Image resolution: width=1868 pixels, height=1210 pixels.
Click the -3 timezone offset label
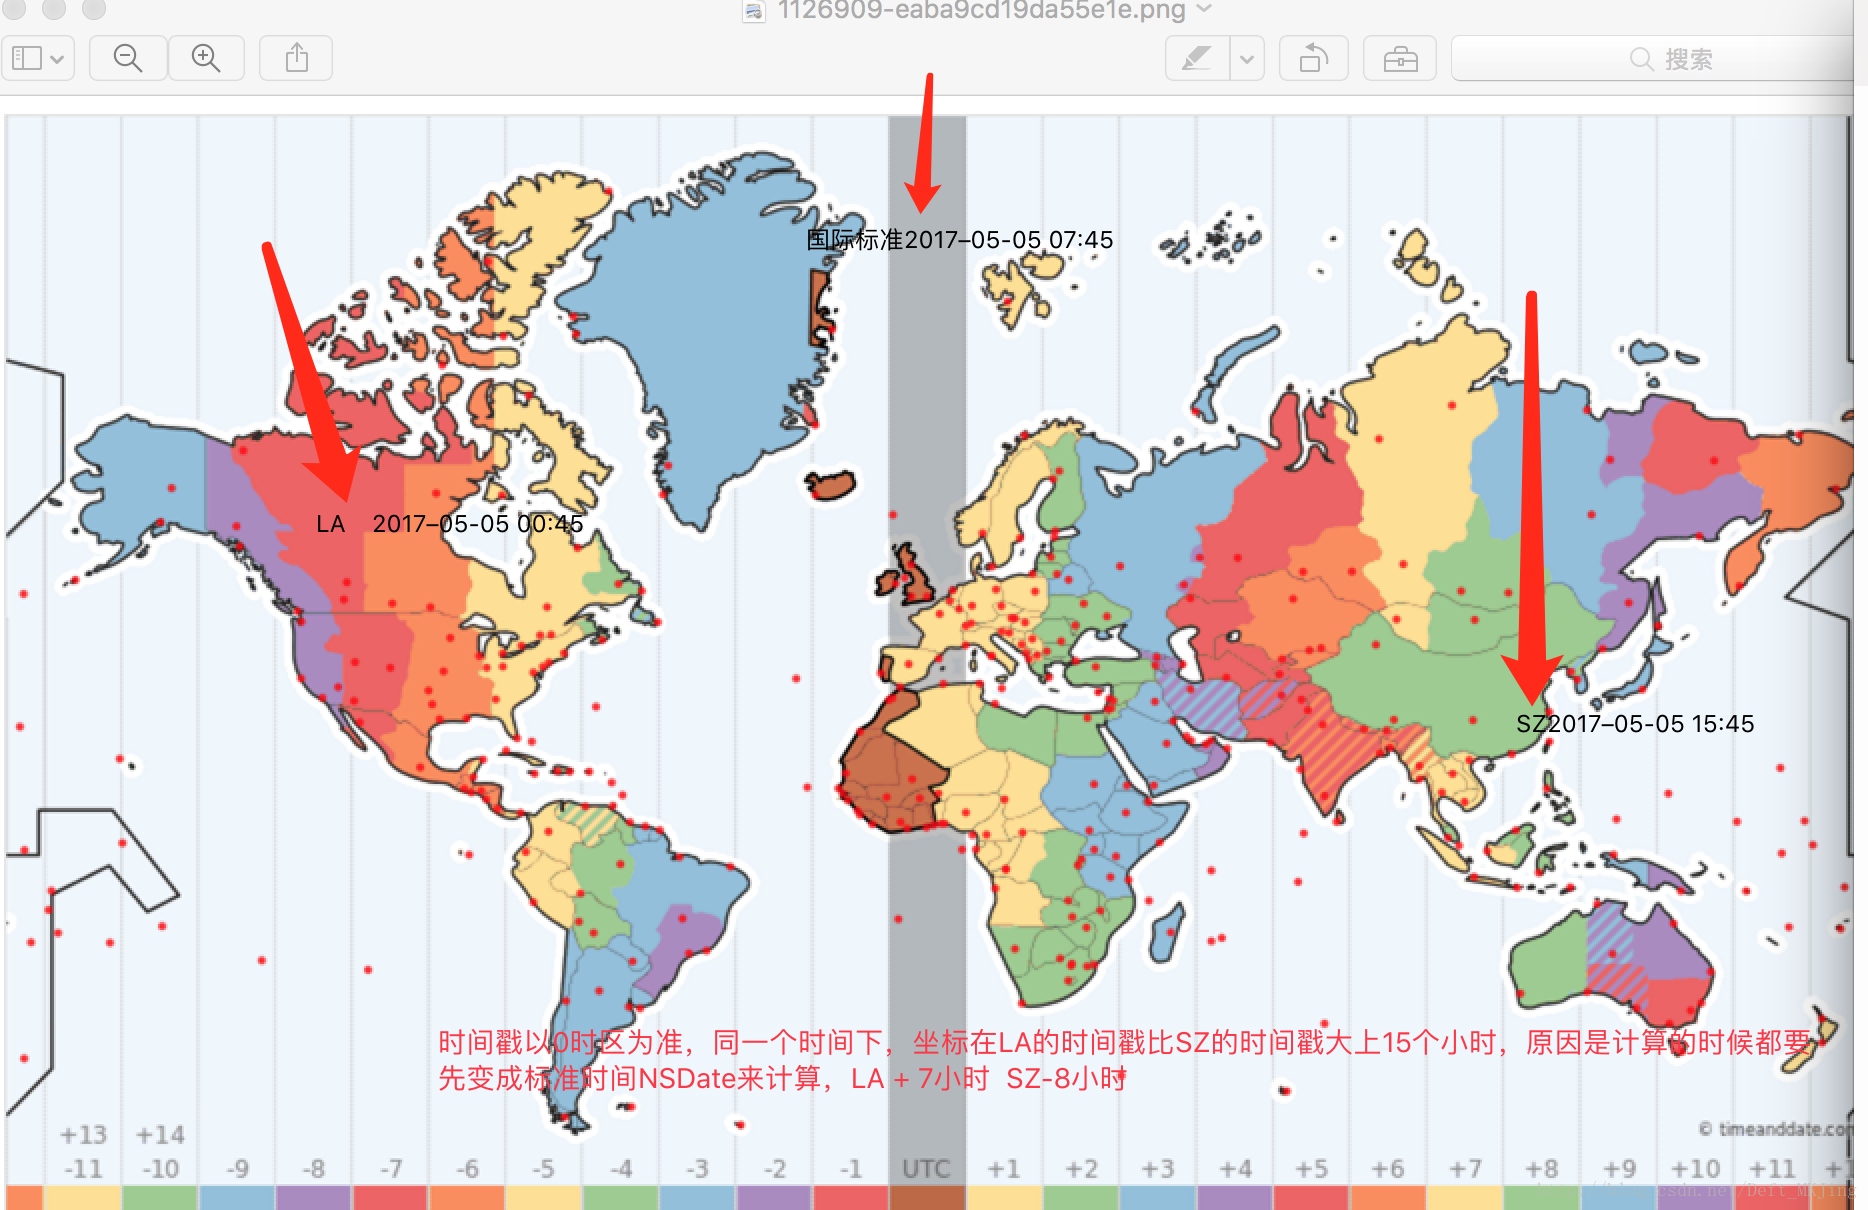tap(697, 1169)
